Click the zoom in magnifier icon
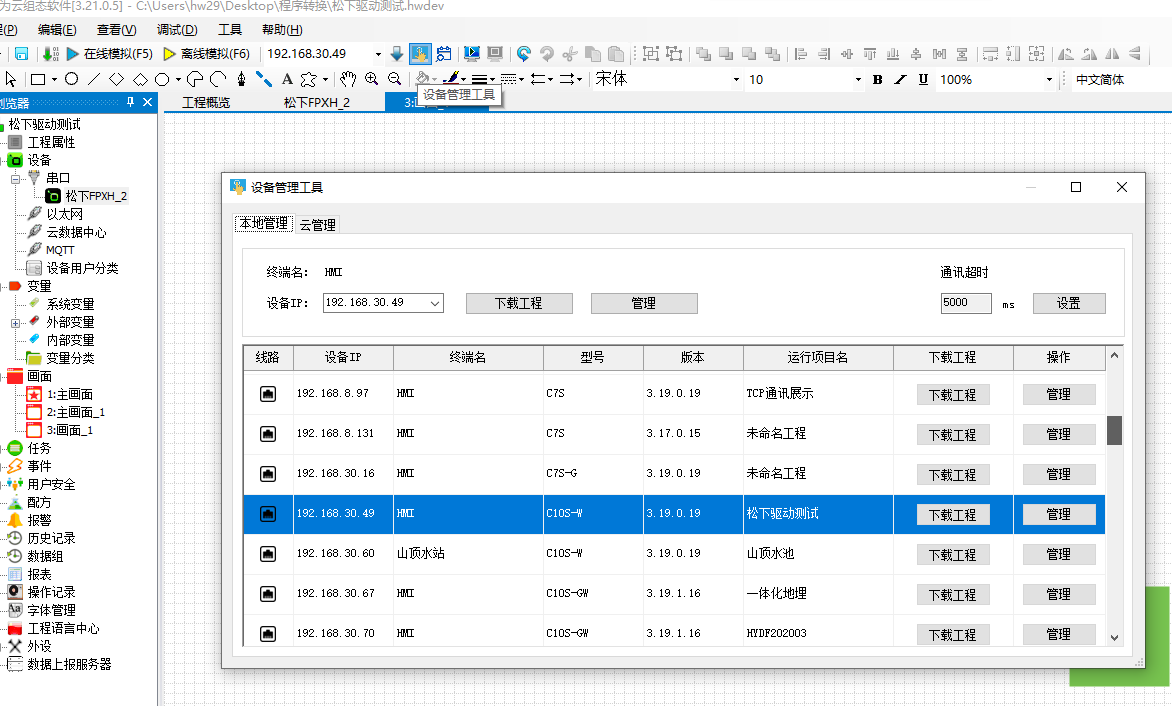The height and width of the screenshot is (706, 1172). pos(371,79)
